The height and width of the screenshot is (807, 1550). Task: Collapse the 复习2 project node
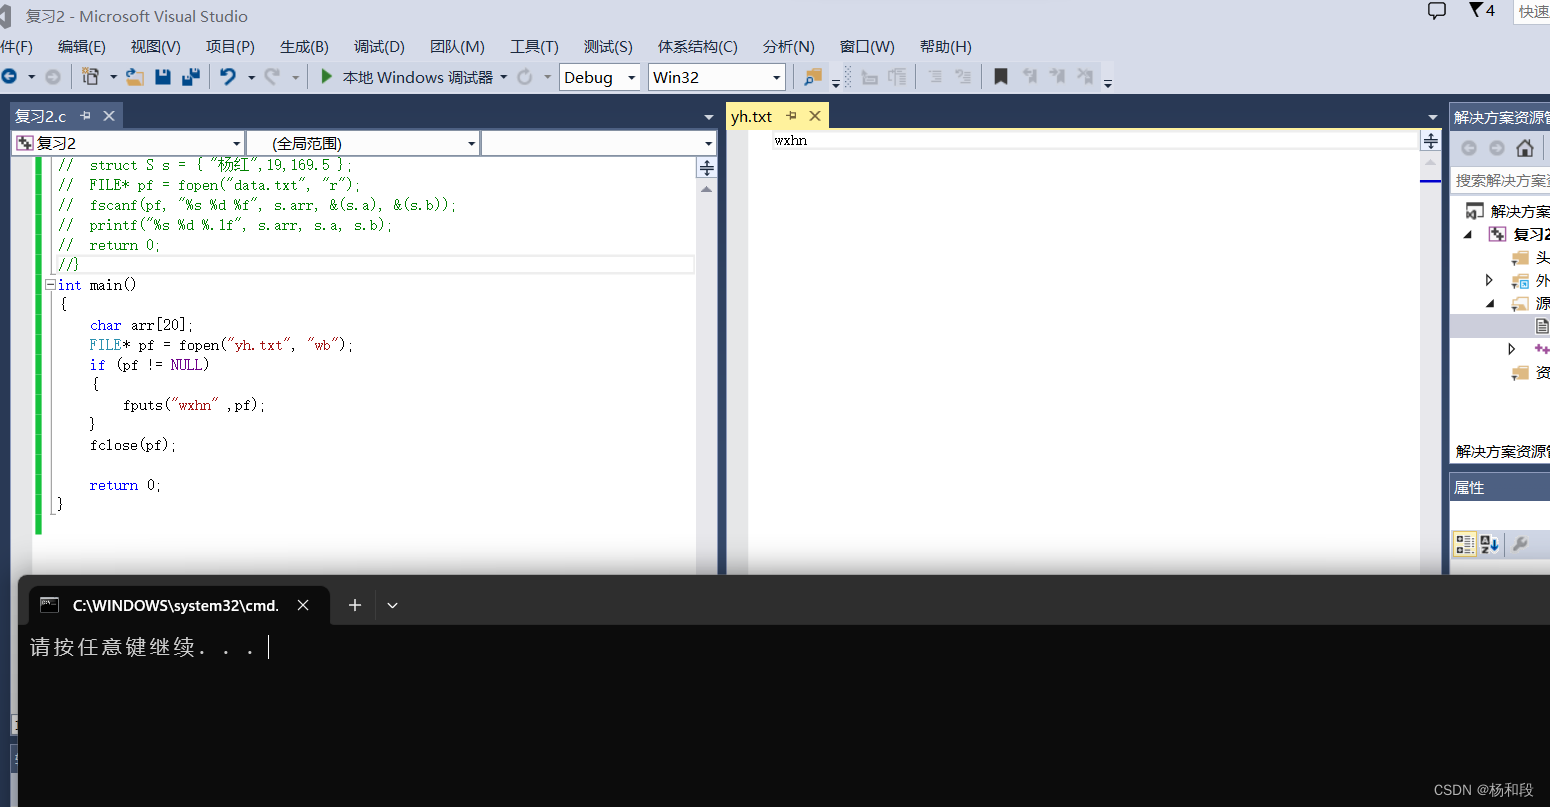click(x=1468, y=234)
